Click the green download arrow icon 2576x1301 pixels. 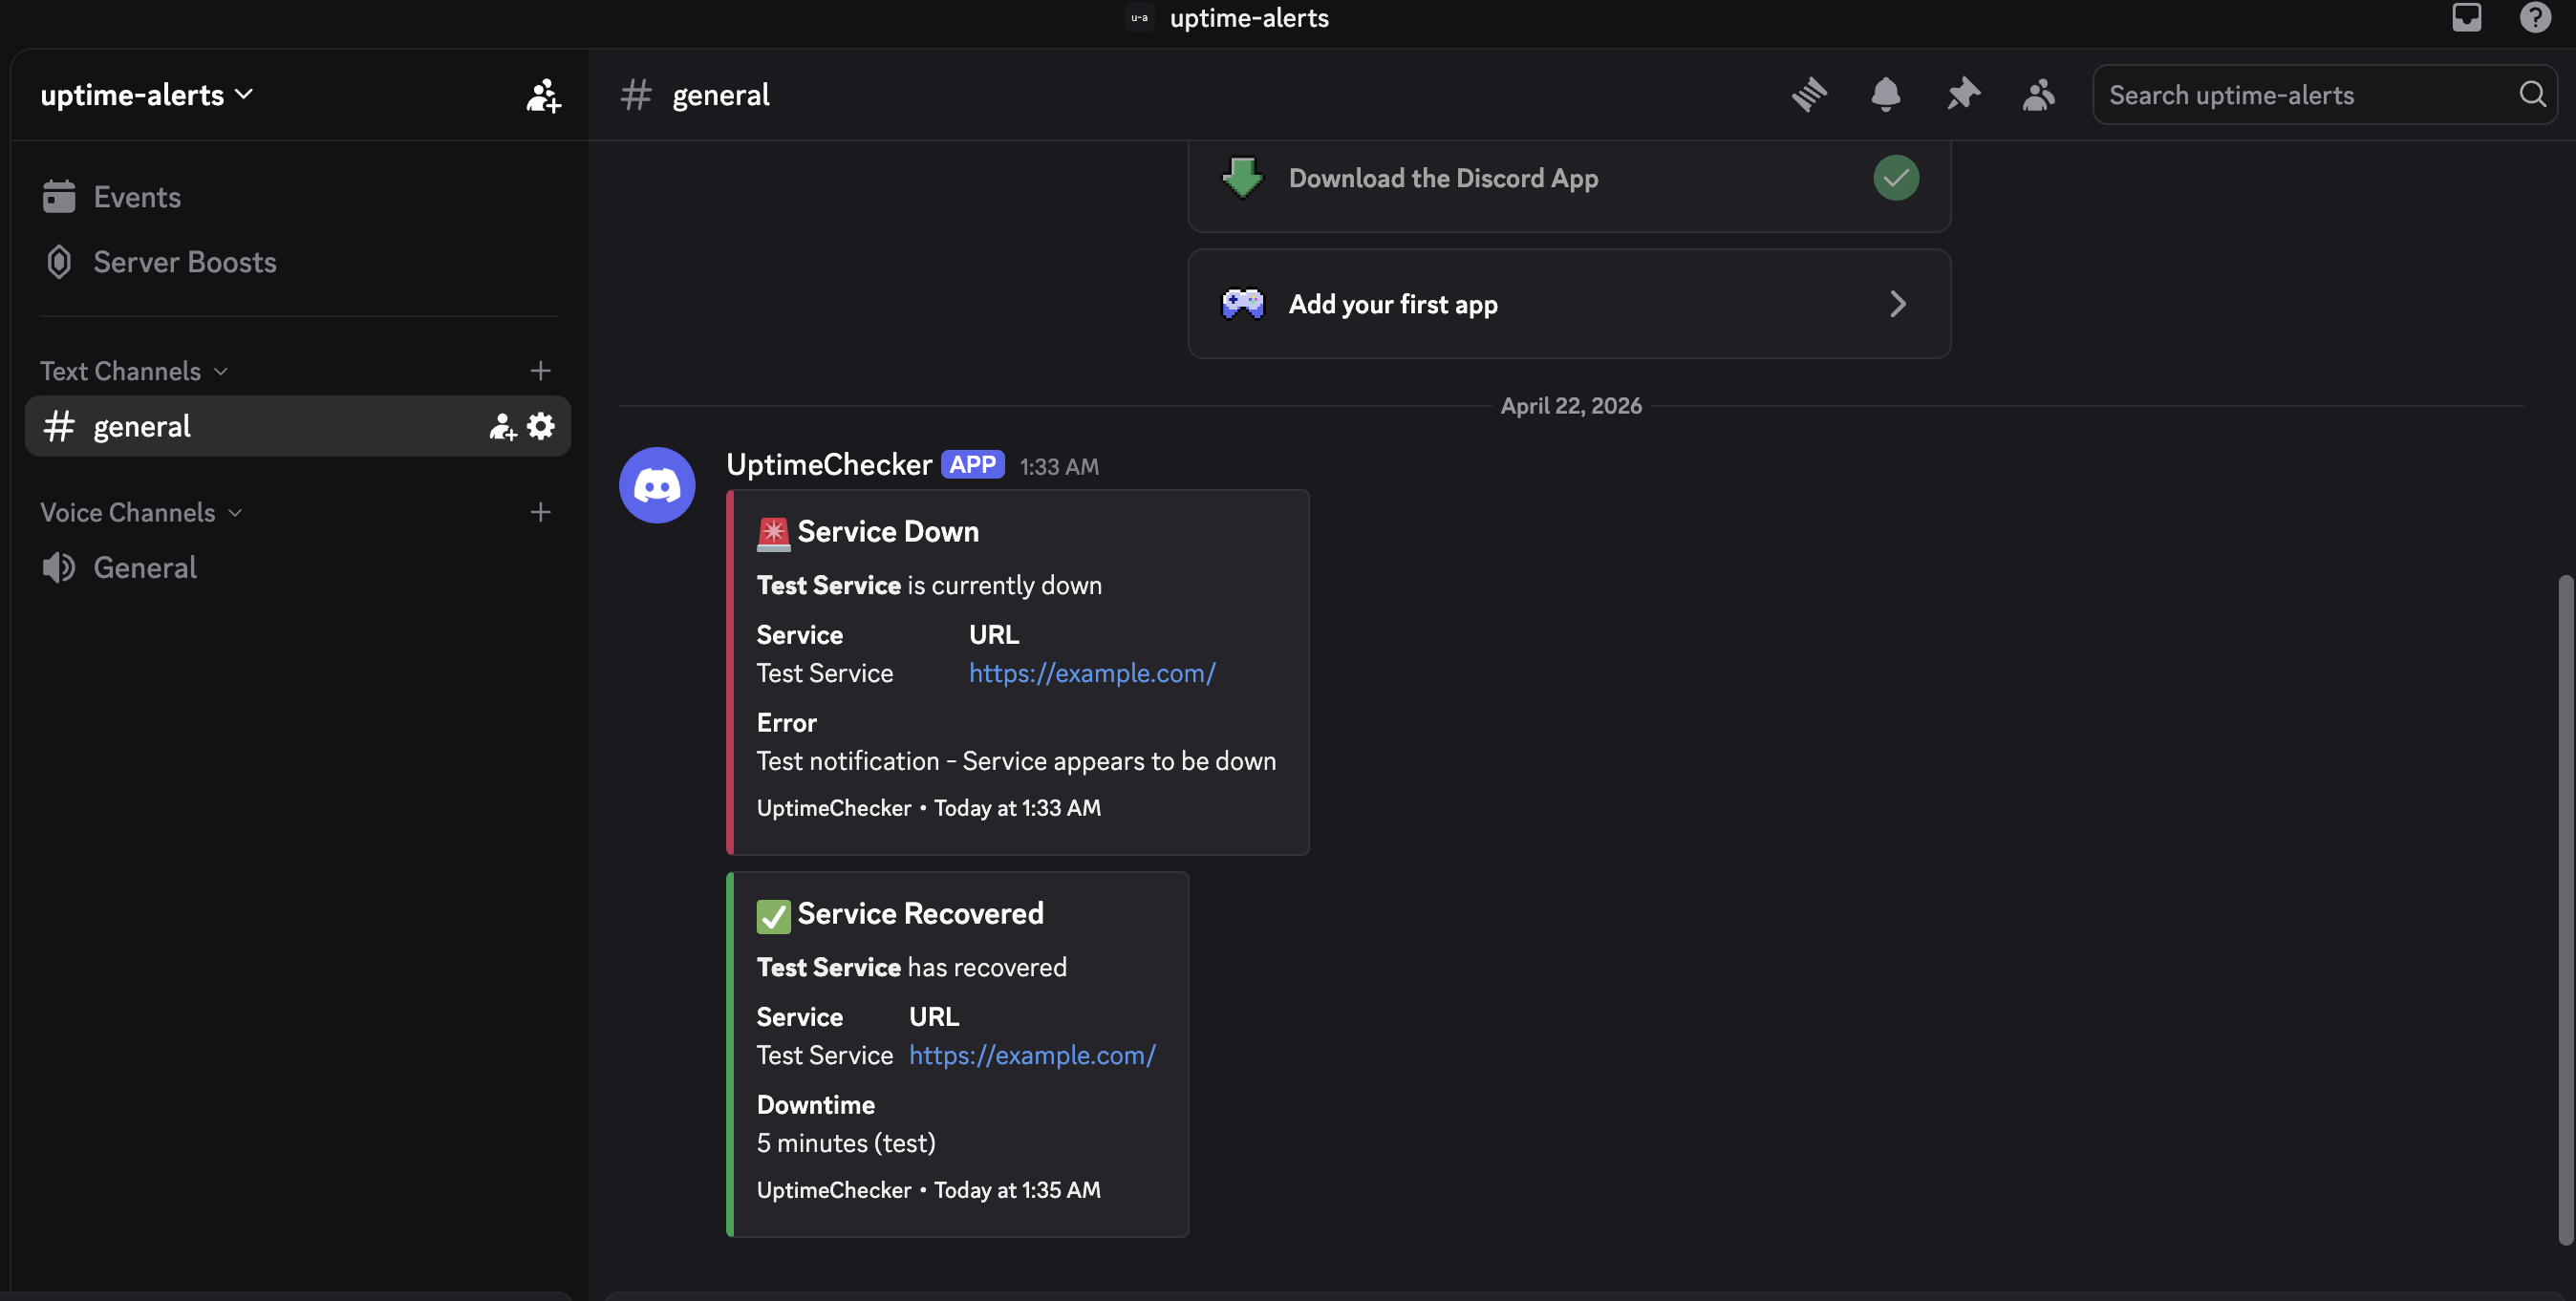pyautogui.click(x=1243, y=178)
